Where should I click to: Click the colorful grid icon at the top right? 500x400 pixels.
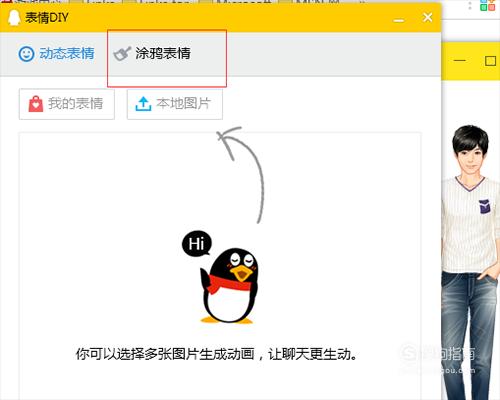point(488,5)
